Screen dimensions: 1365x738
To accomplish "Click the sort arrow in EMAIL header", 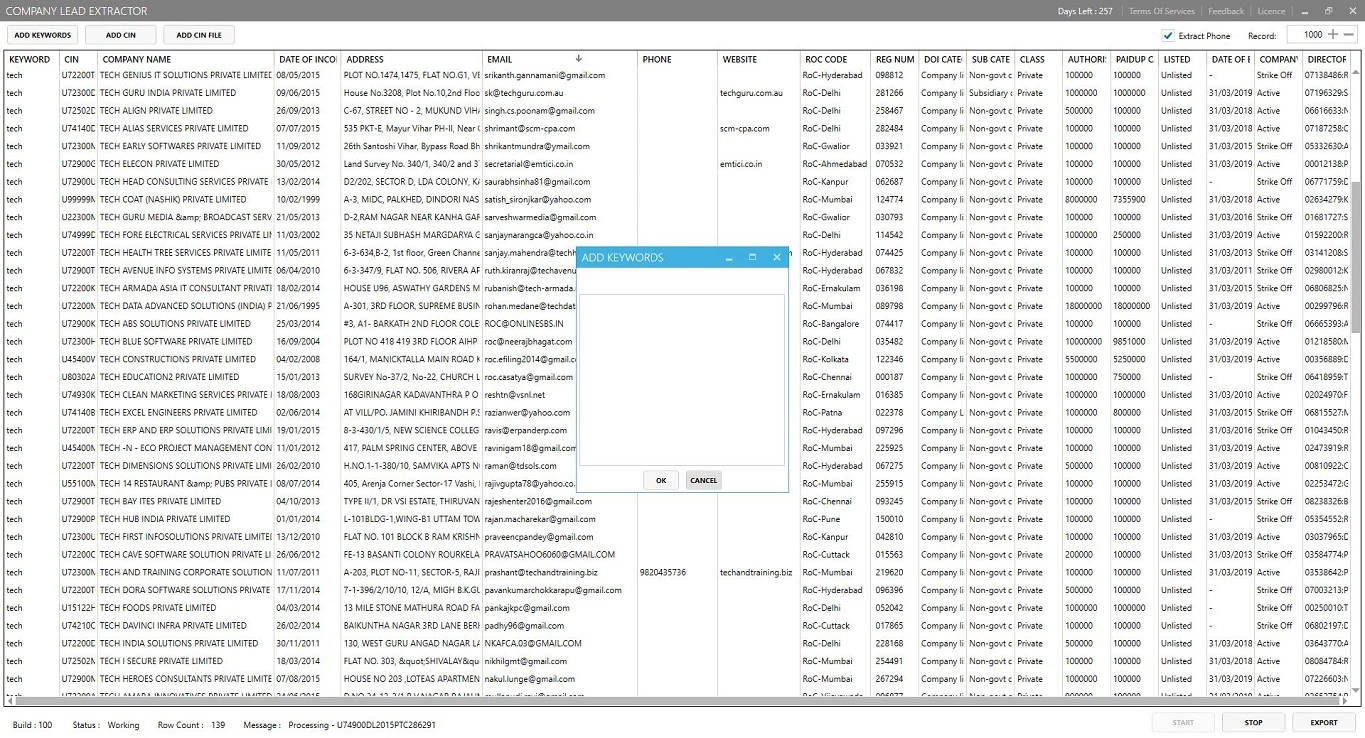I will point(578,59).
